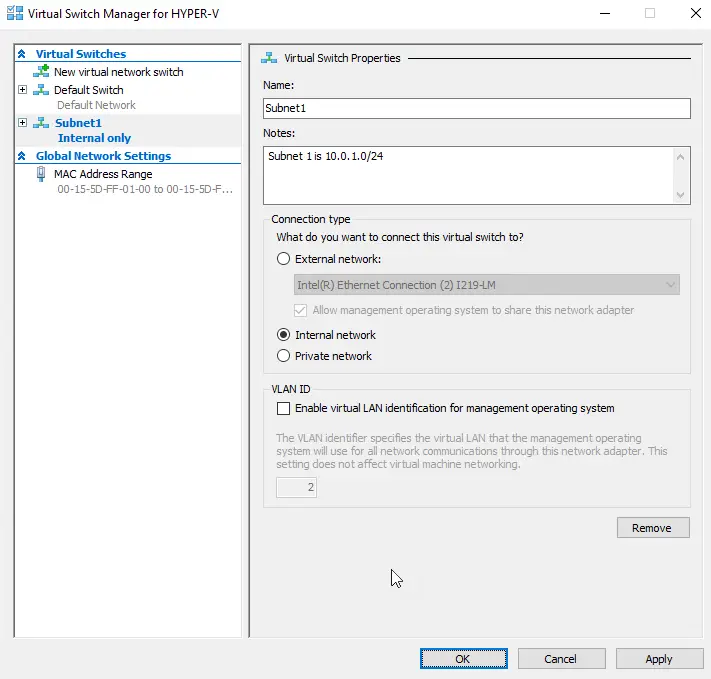Click the MAC range 00-15-5D-FF-01-00 text
711x679 pixels.
145,189
